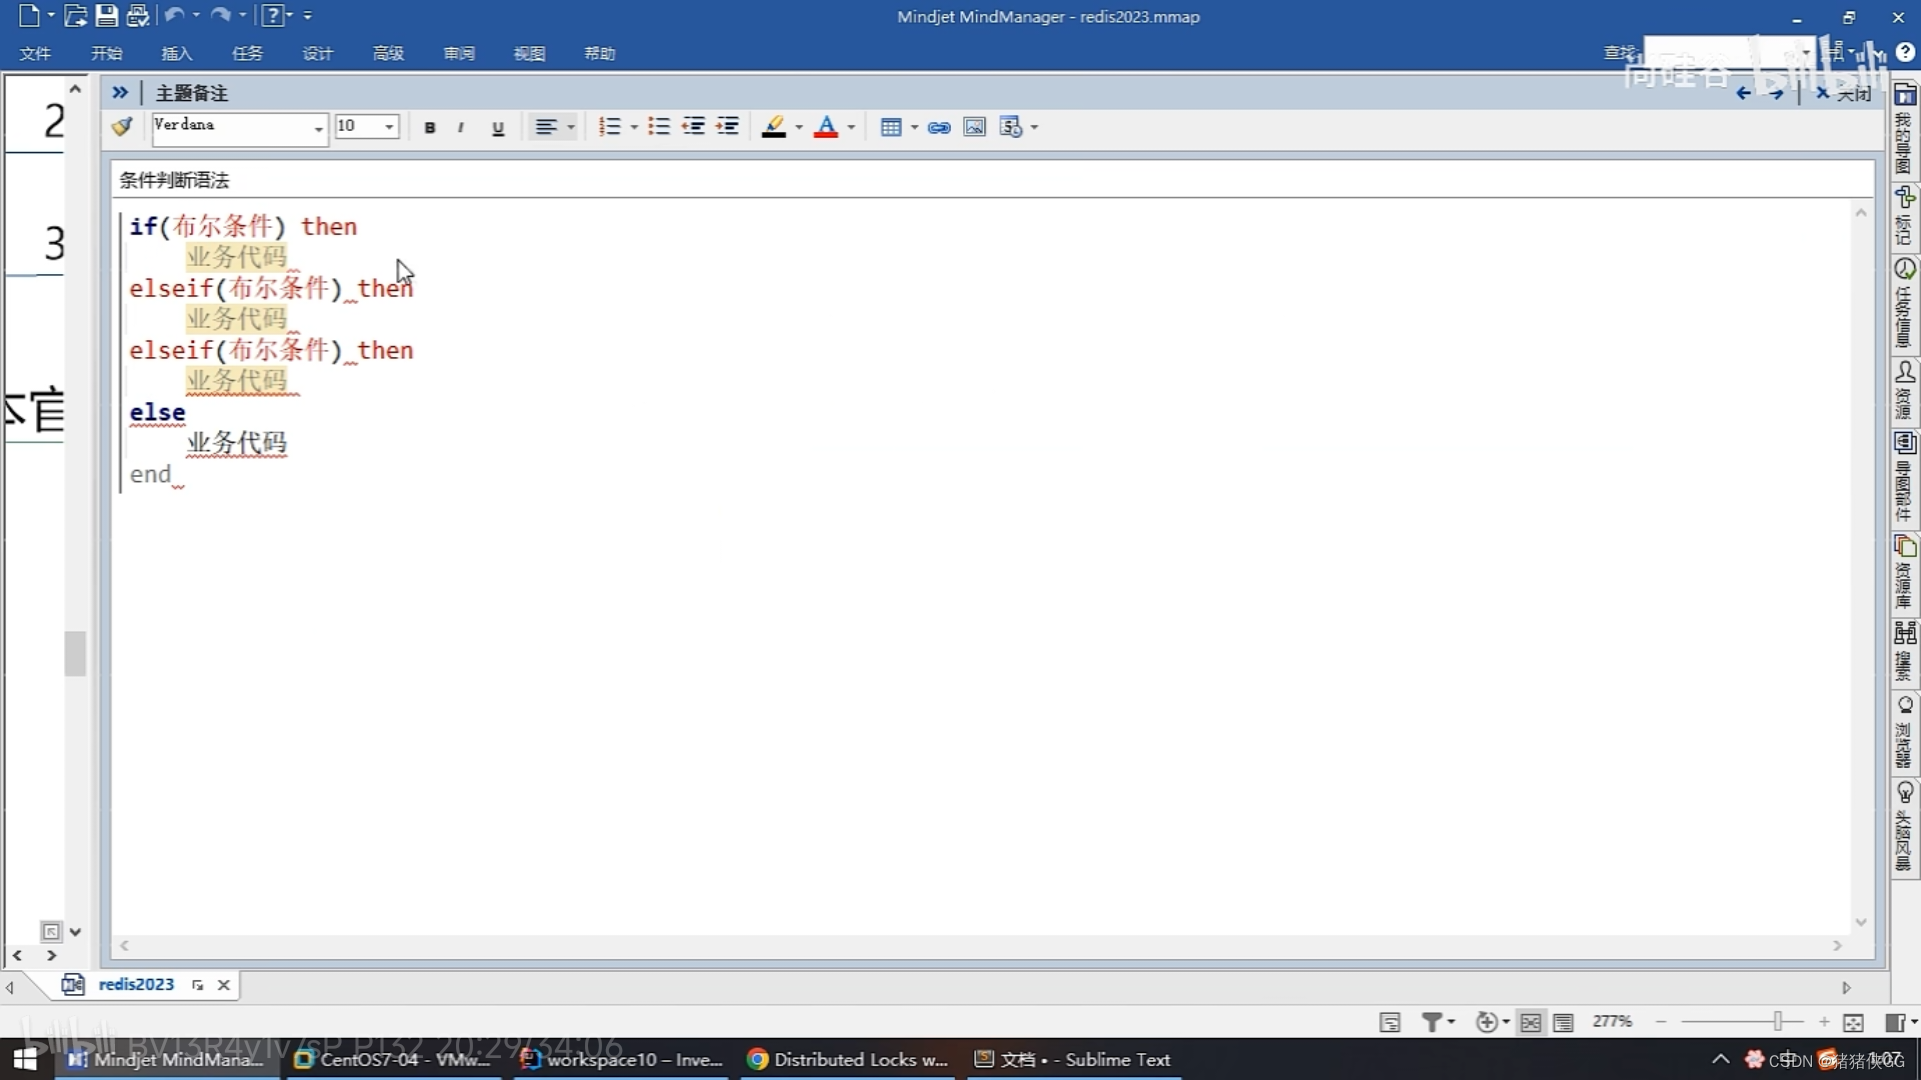Click the date and time insert icon
The image size is (1921, 1080).
point(1011,127)
